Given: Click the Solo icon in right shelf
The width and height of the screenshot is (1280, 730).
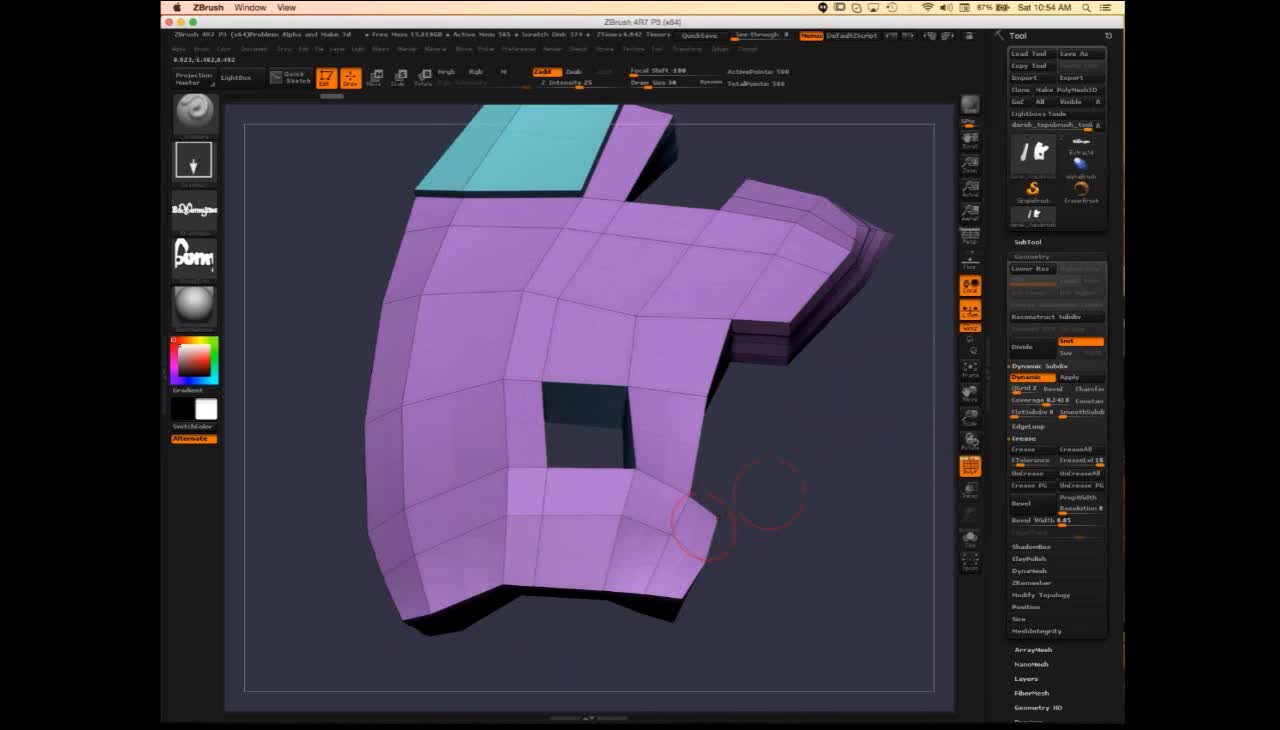Looking at the screenshot, I should (x=970, y=539).
